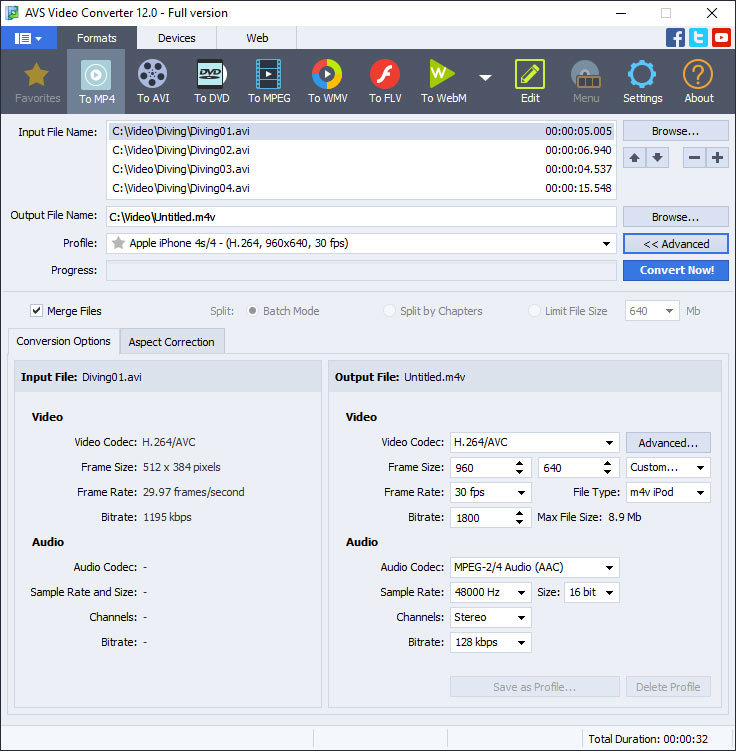The width and height of the screenshot is (736, 751).
Task: Open the audio Bitrate 128 kbps dropdown
Action: tap(490, 642)
